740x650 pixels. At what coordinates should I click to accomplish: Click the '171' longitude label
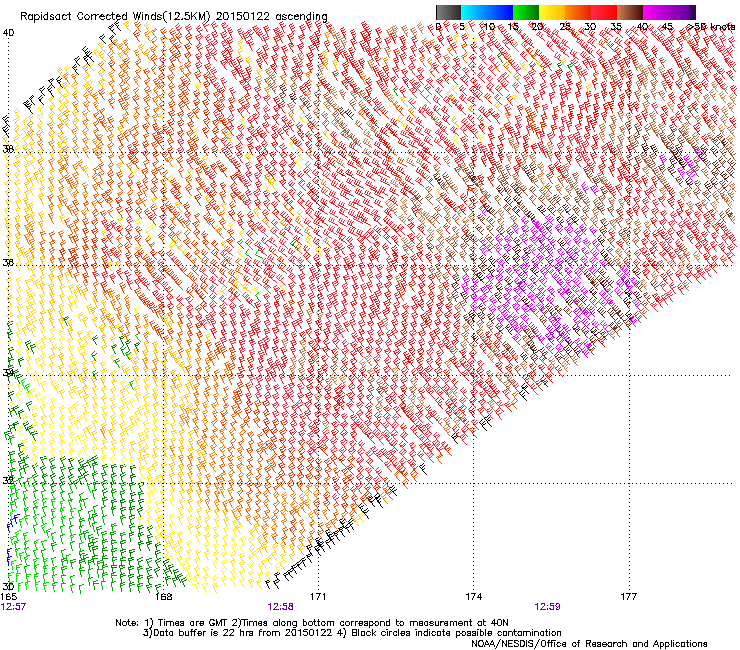(x=318, y=597)
